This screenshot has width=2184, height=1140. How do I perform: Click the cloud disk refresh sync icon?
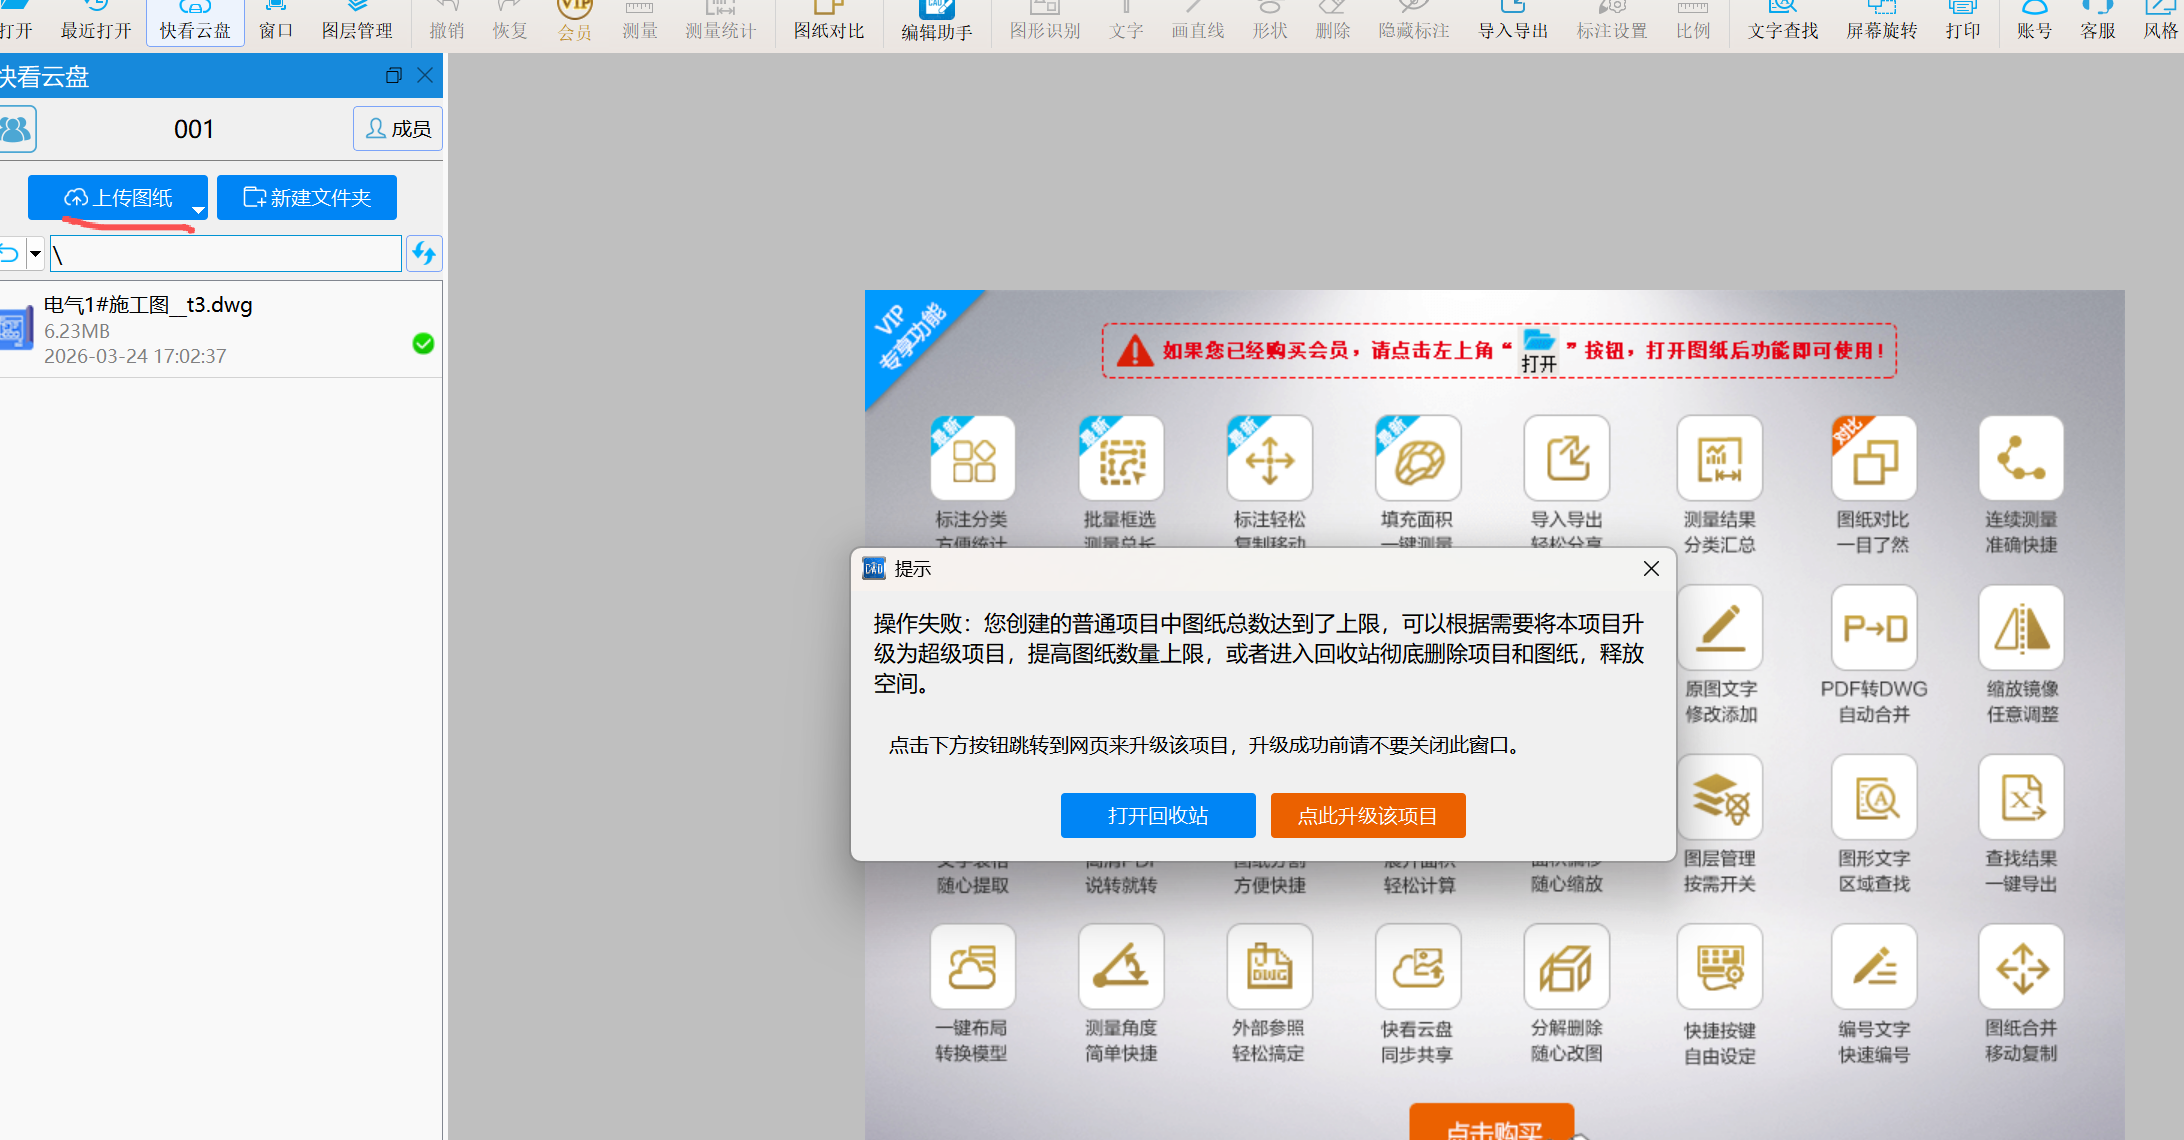coord(424,254)
